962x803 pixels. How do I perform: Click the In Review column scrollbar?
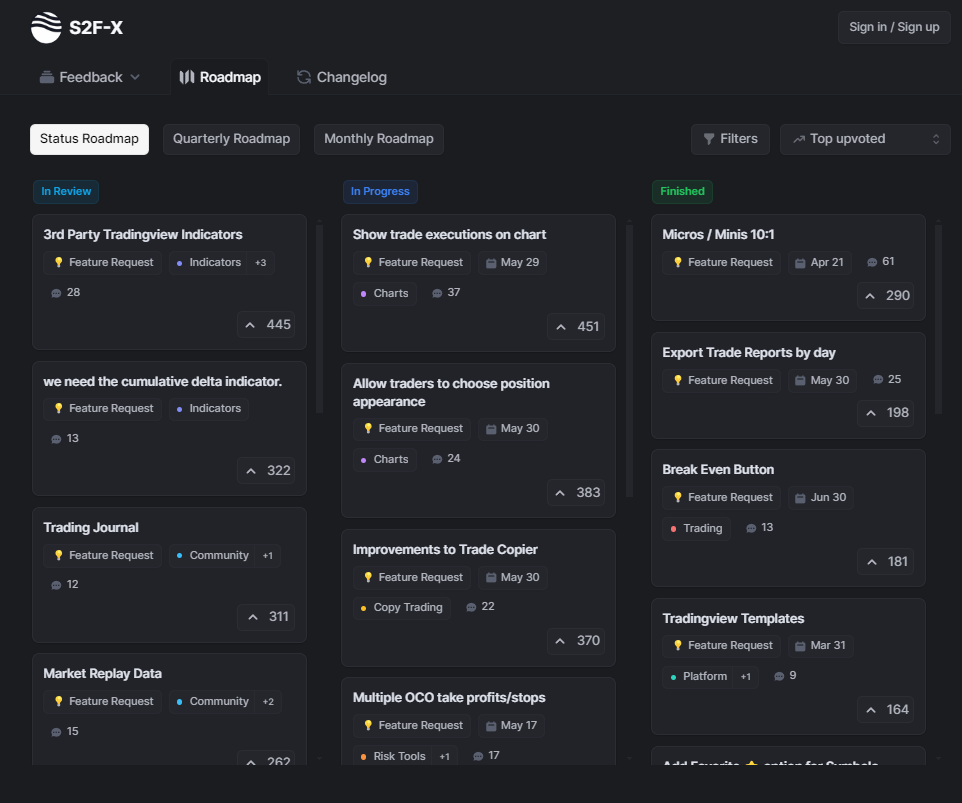[319, 319]
